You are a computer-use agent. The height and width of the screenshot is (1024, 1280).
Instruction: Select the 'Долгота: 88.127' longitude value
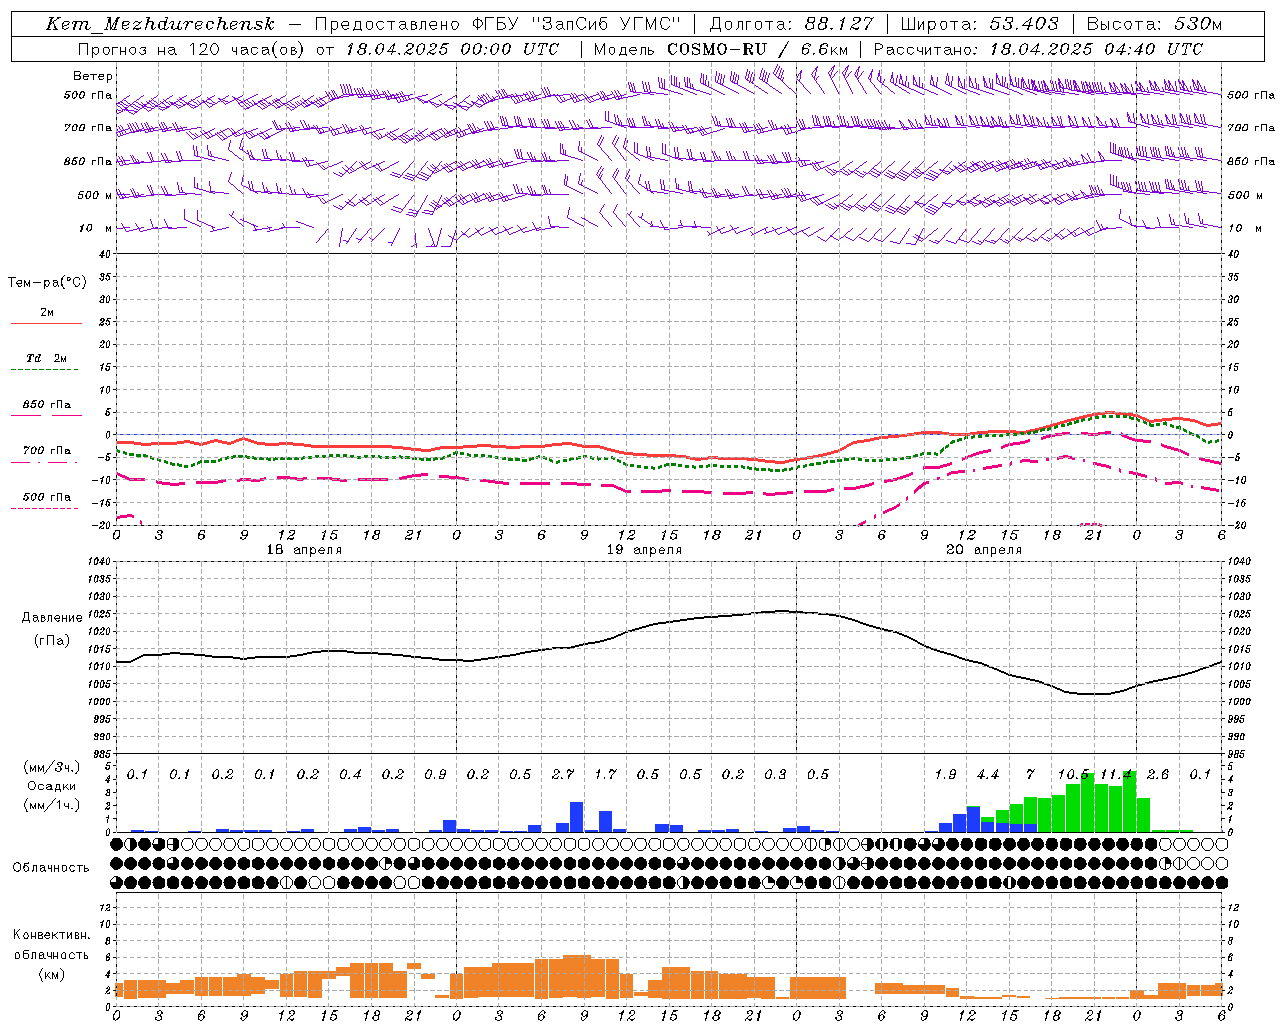791,24
